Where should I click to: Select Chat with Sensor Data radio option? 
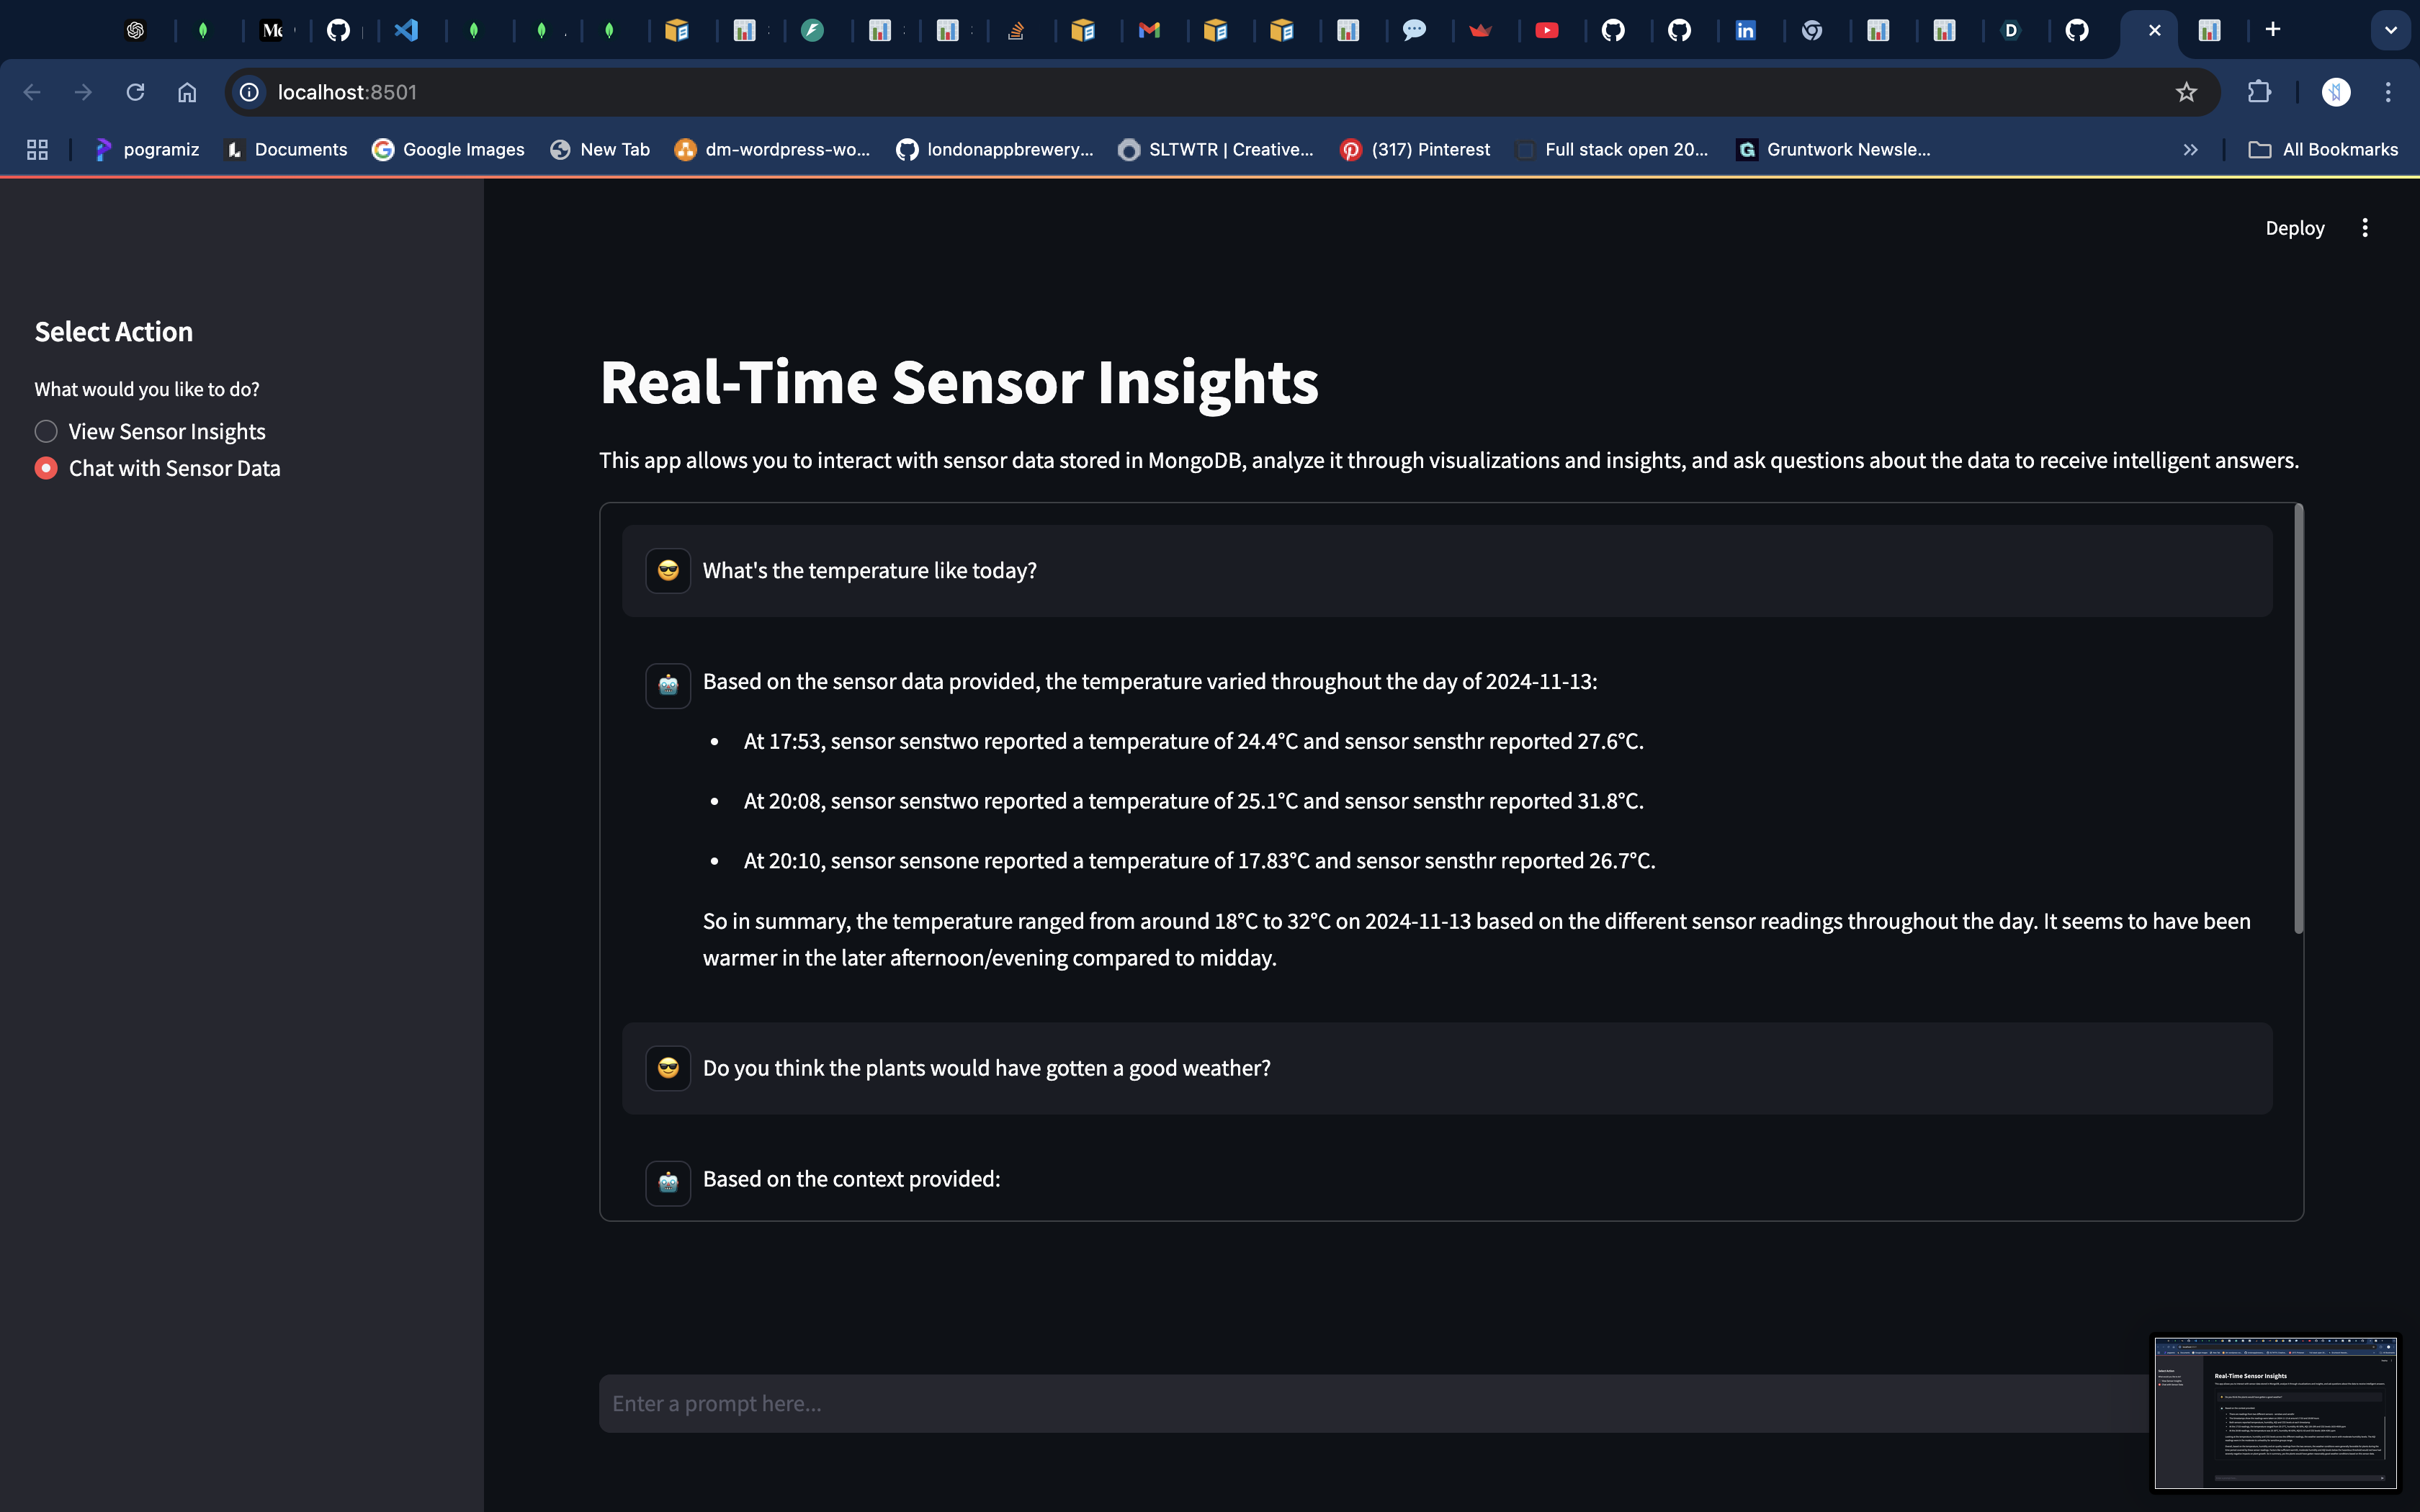coord(47,468)
